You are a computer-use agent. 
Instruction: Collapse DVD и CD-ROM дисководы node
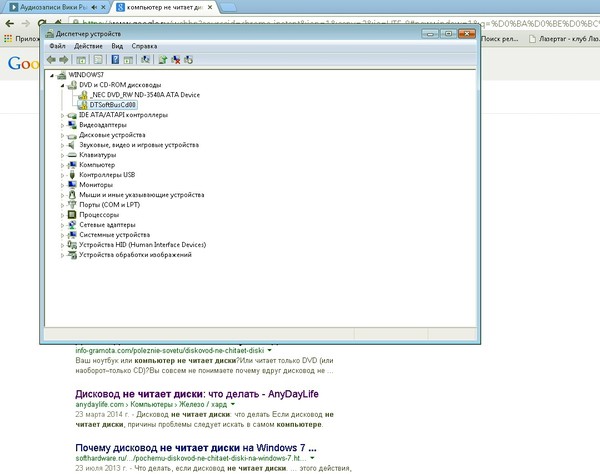tap(62, 85)
